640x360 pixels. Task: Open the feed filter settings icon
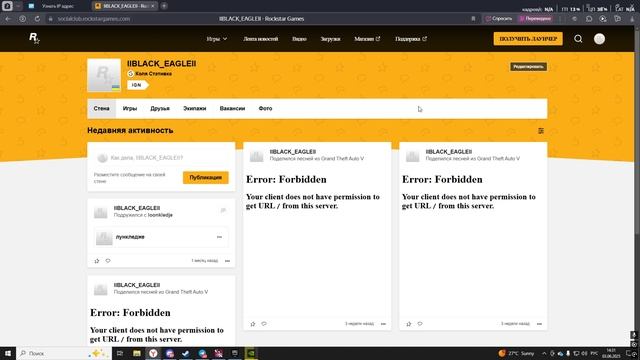click(541, 131)
